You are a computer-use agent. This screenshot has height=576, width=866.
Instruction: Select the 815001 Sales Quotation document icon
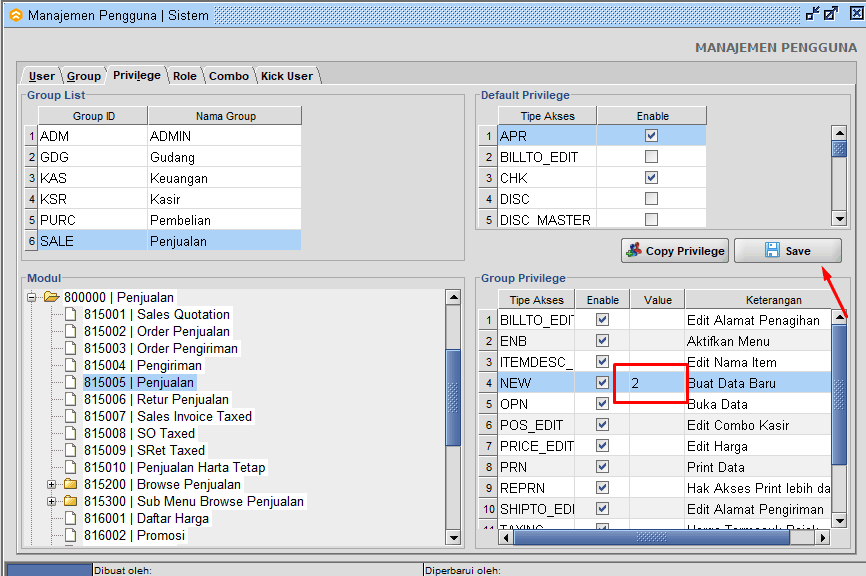70,314
